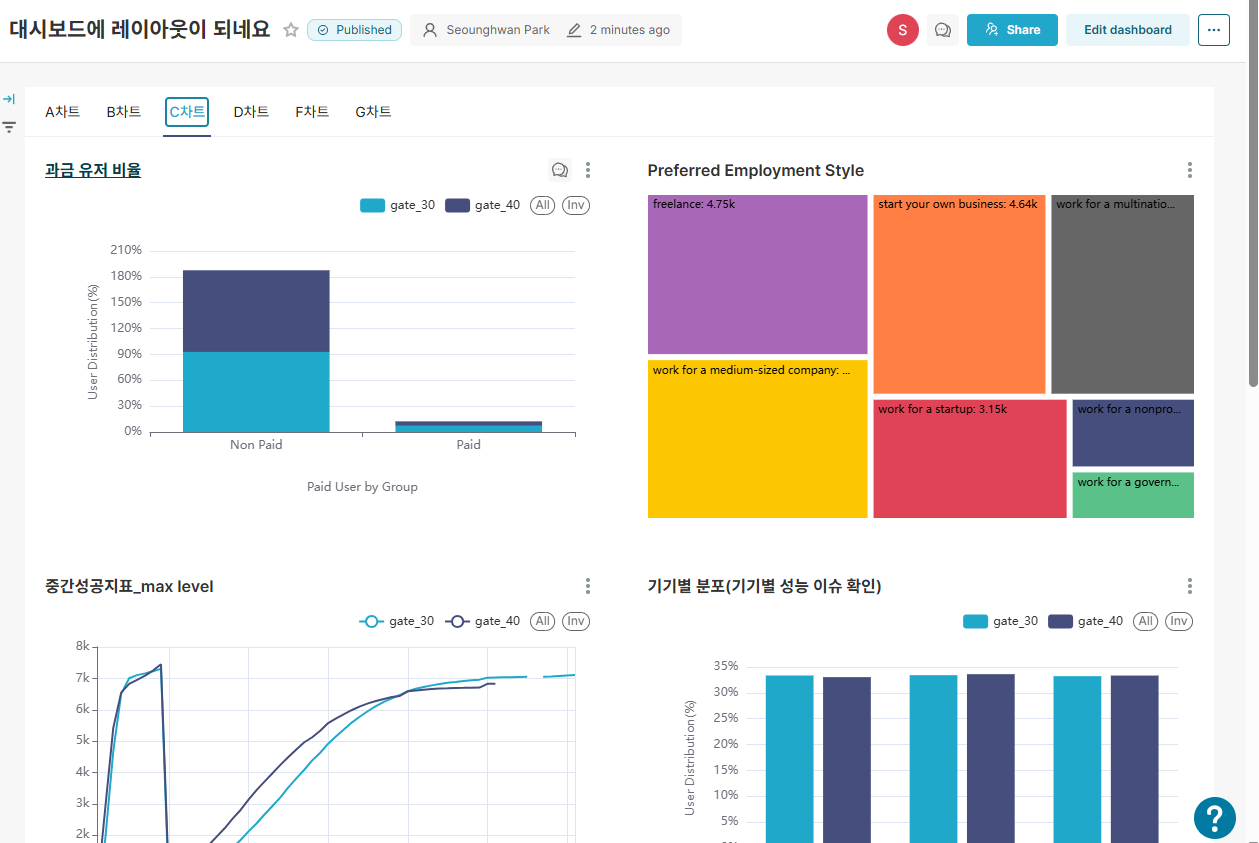The image size is (1259, 843).
Task: Click the 2 minutes ago edit time
Action: pos(618,30)
